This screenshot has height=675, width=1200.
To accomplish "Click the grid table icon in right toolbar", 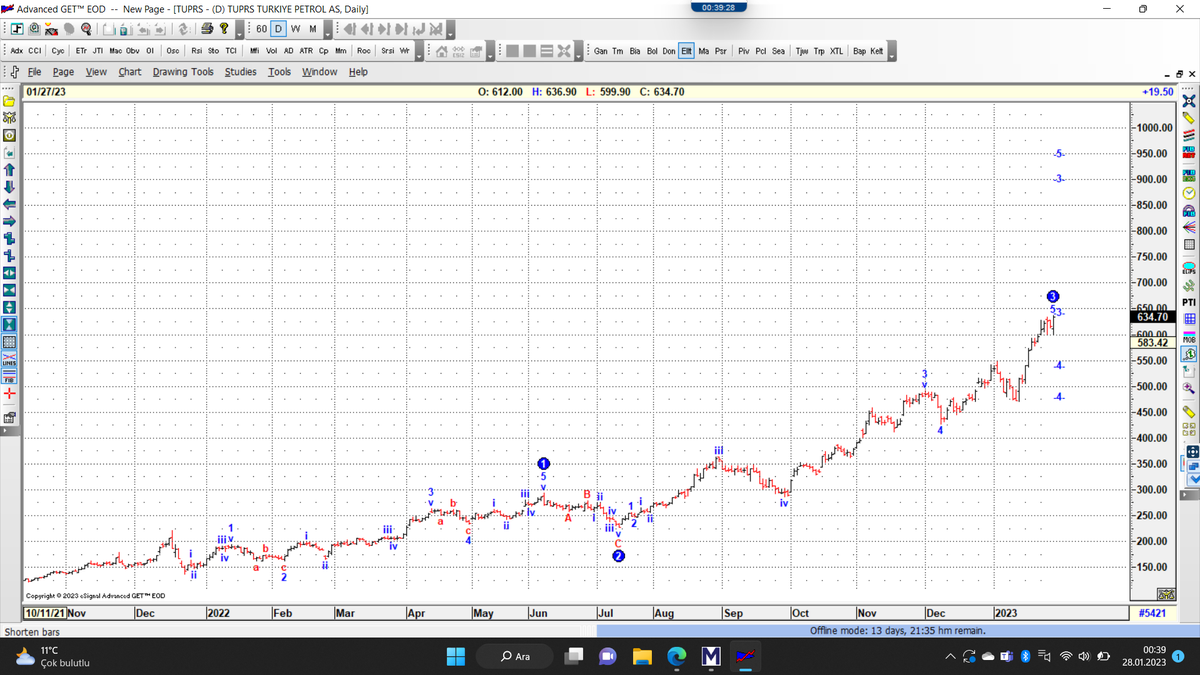I will [1189, 245].
